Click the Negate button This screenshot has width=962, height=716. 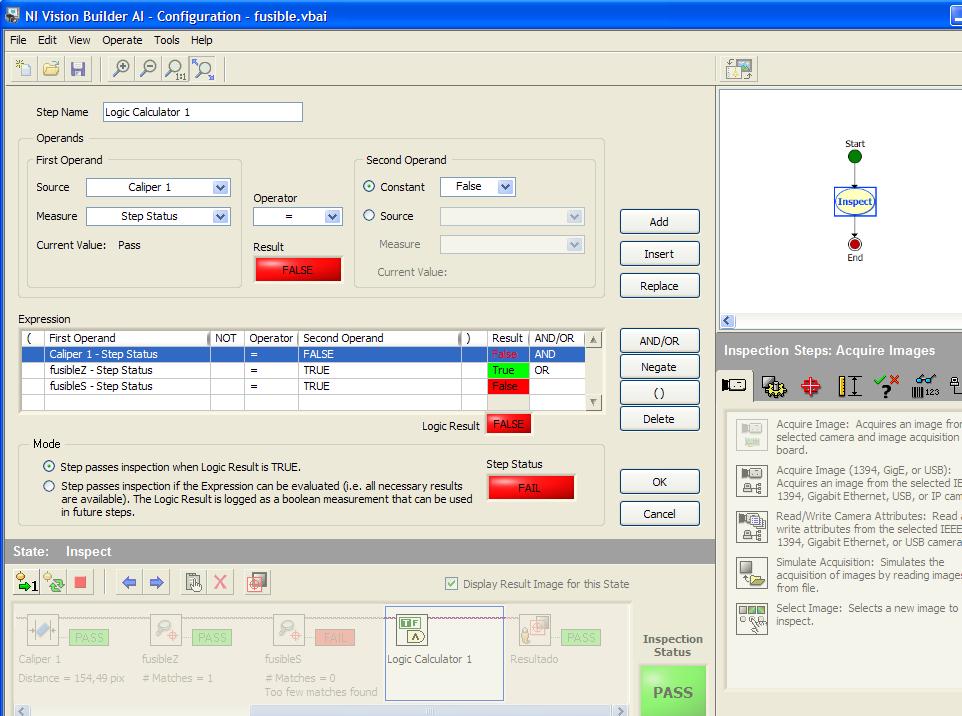coord(660,367)
